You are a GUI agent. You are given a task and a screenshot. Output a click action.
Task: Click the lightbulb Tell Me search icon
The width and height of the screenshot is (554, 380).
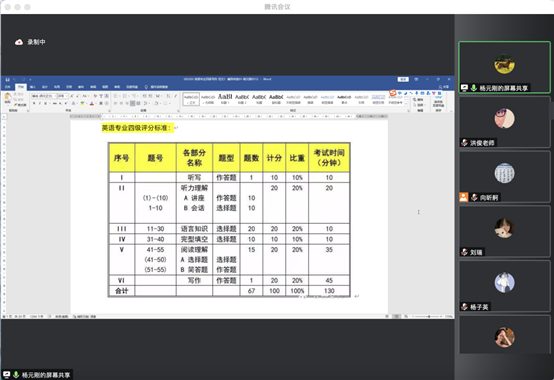click(x=146, y=87)
